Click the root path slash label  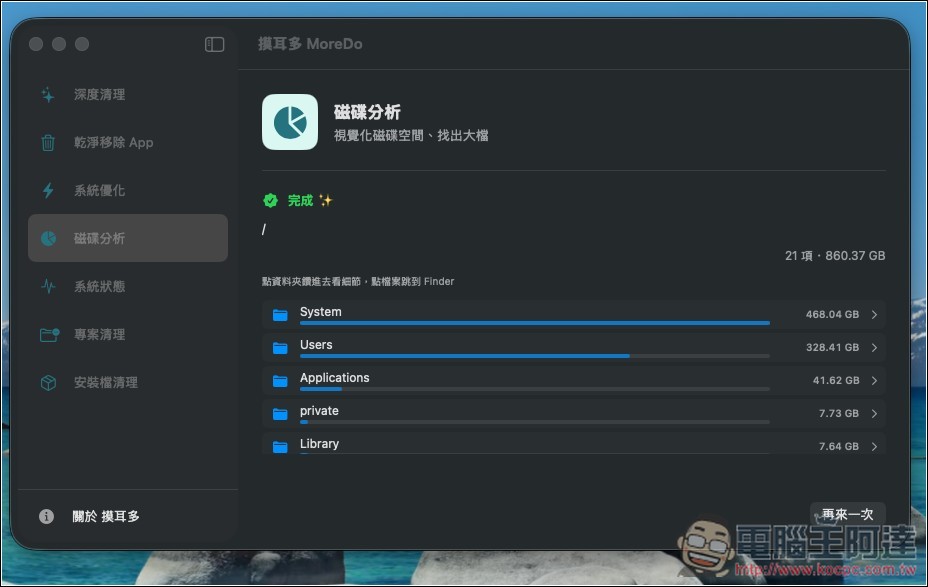coord(264,230)
